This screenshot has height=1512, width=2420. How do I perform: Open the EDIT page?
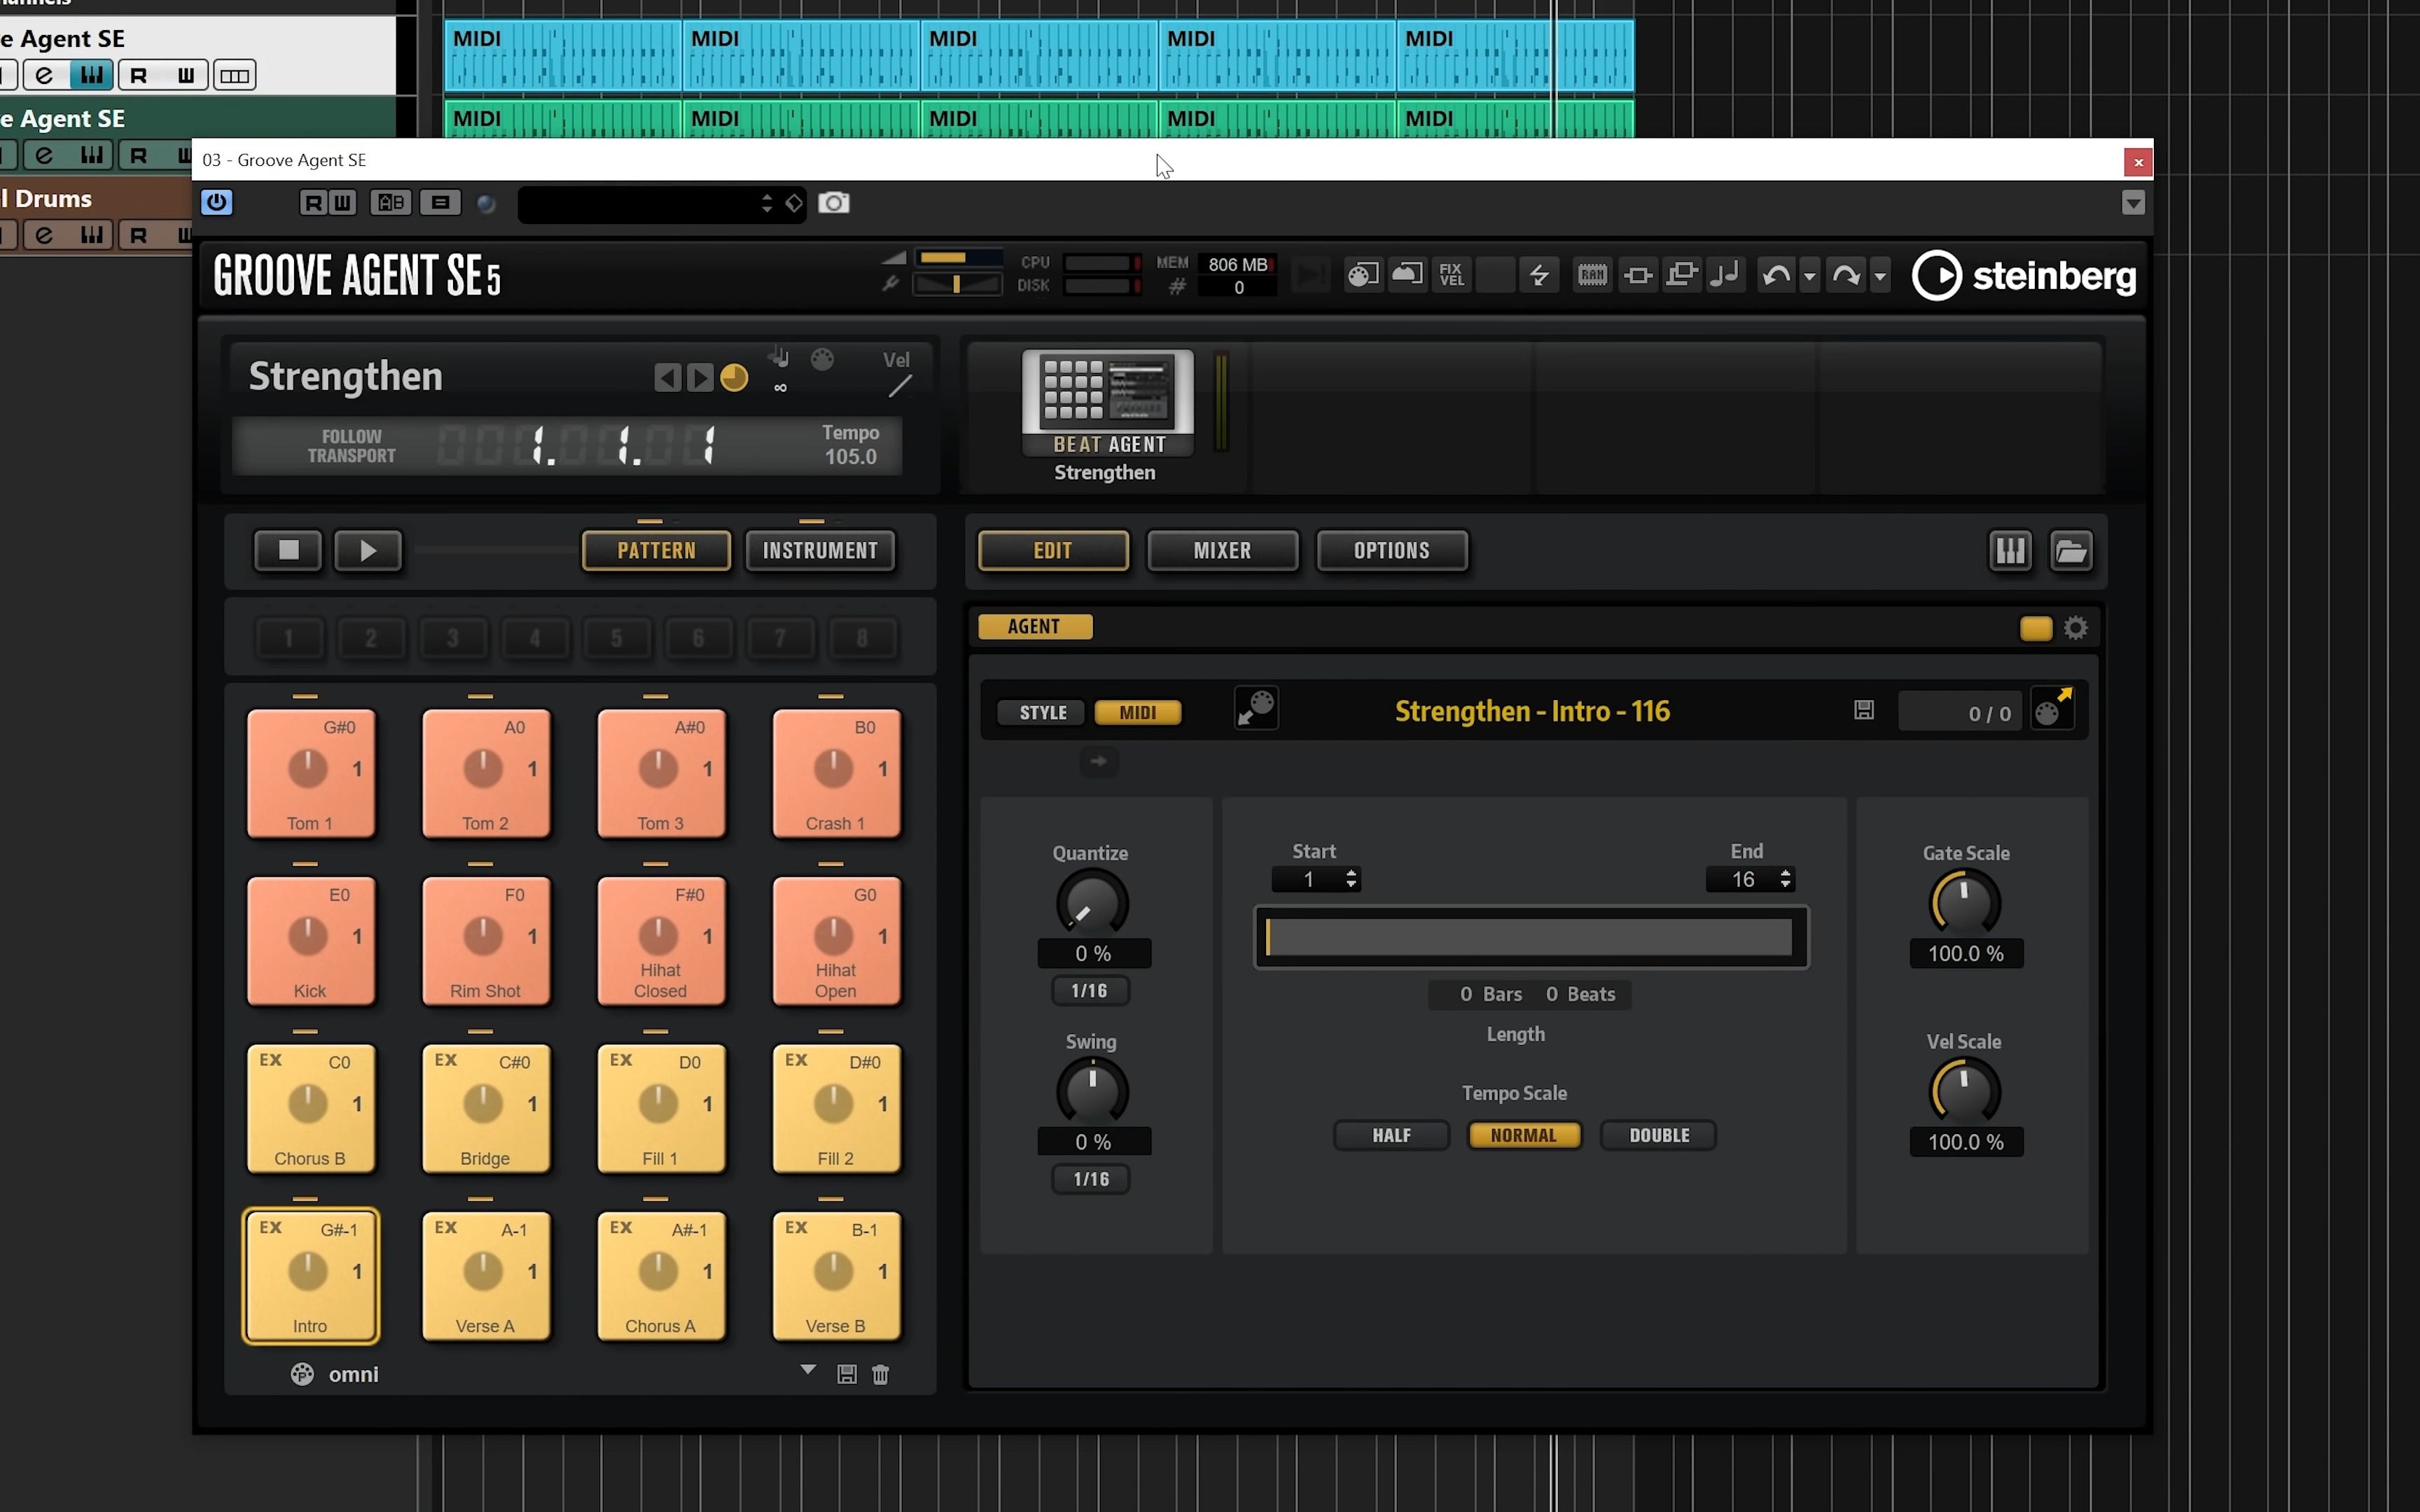point(1053,550)
